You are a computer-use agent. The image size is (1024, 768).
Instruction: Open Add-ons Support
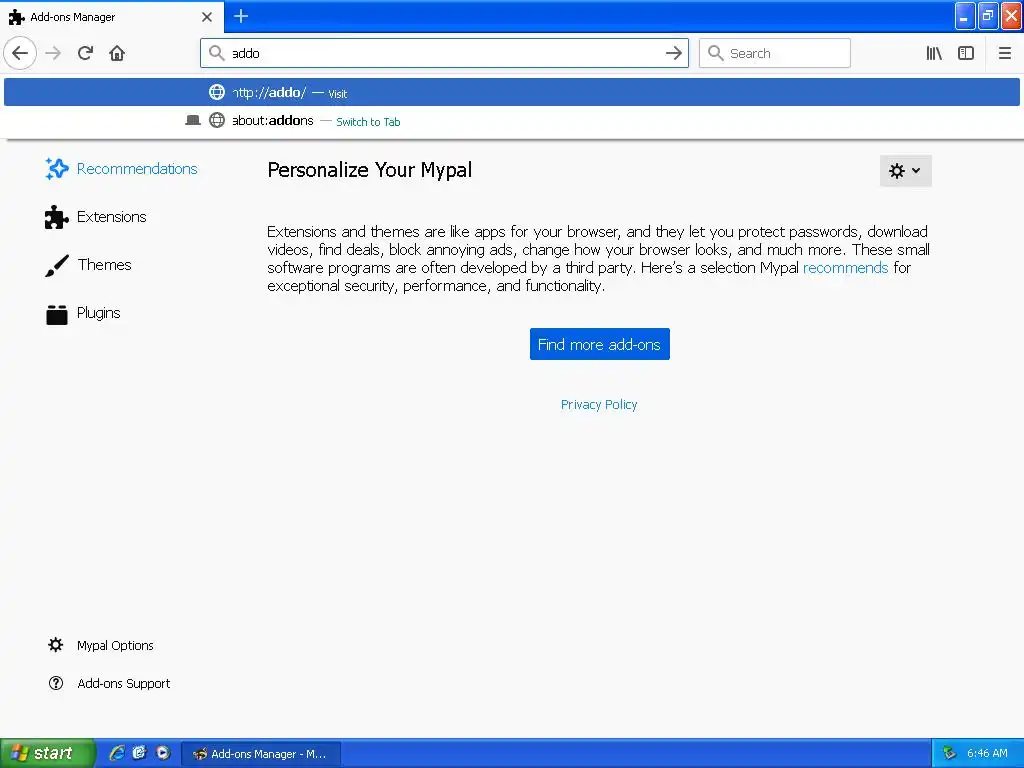[109, 683]
